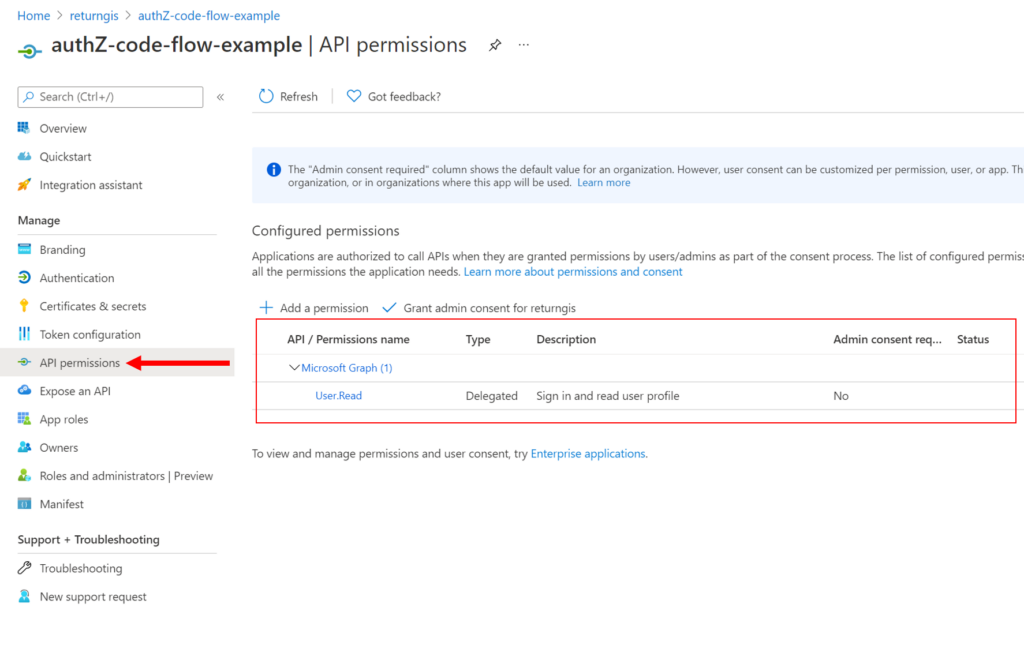Click the Description column header

pos(566,339)
